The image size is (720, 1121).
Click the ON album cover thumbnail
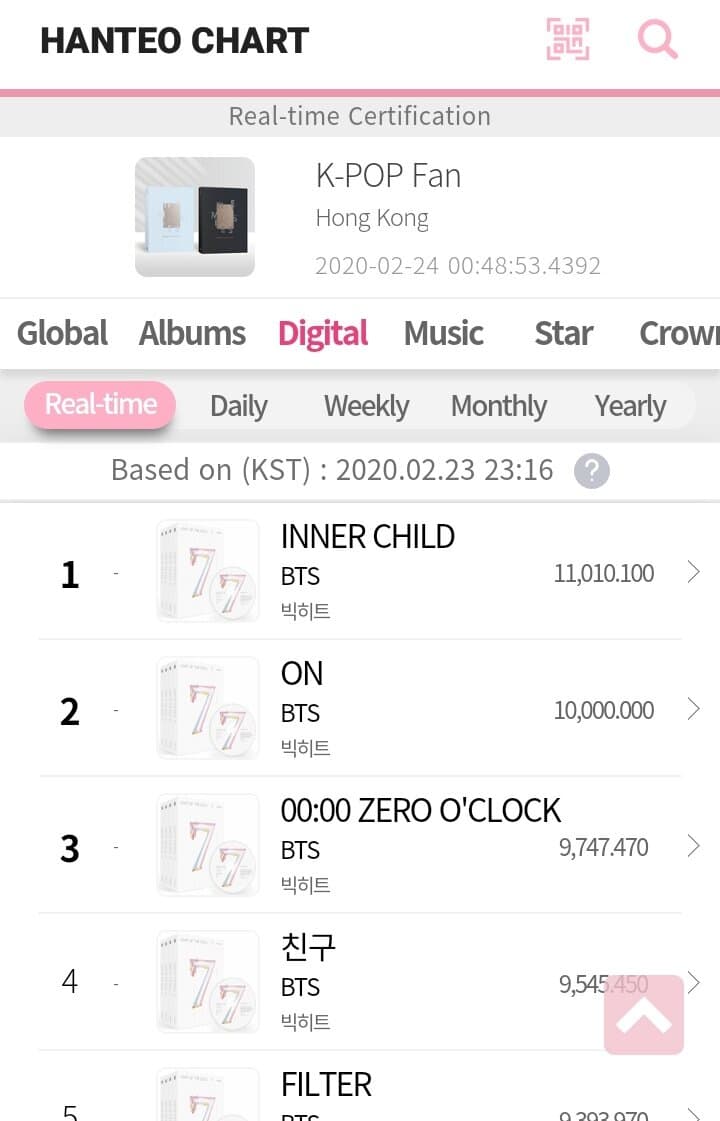208,708
